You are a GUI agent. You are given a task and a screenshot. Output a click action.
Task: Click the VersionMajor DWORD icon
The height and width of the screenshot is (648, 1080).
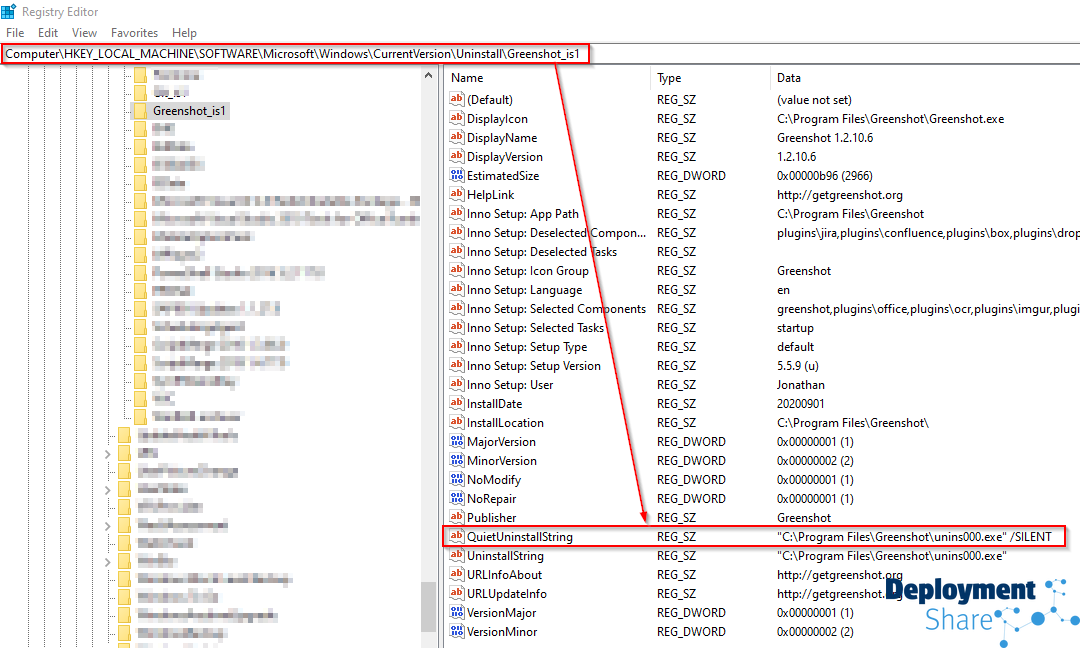(457, 612)
